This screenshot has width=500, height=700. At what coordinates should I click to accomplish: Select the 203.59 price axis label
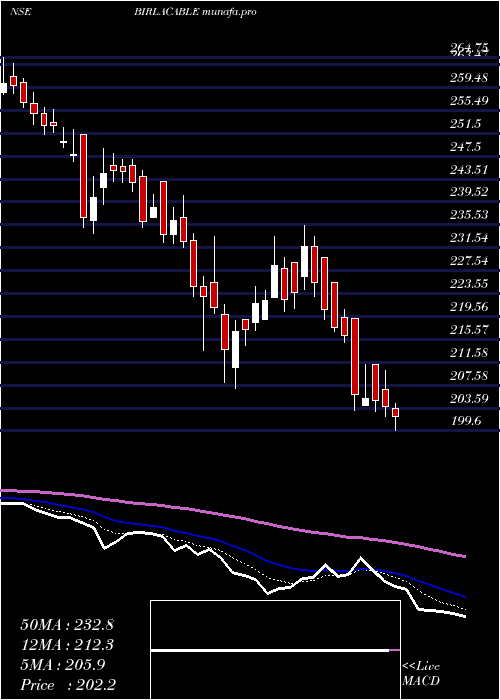coord(468,398)
